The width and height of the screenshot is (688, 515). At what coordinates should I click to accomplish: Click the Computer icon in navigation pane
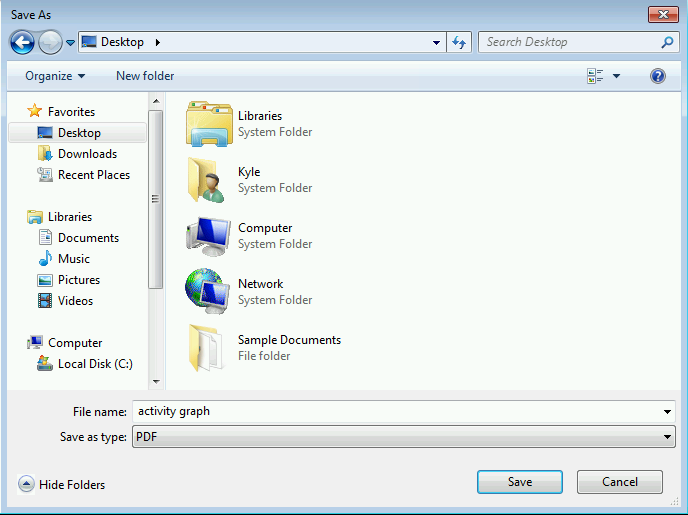pyautogui.click(x=35, y=342)
